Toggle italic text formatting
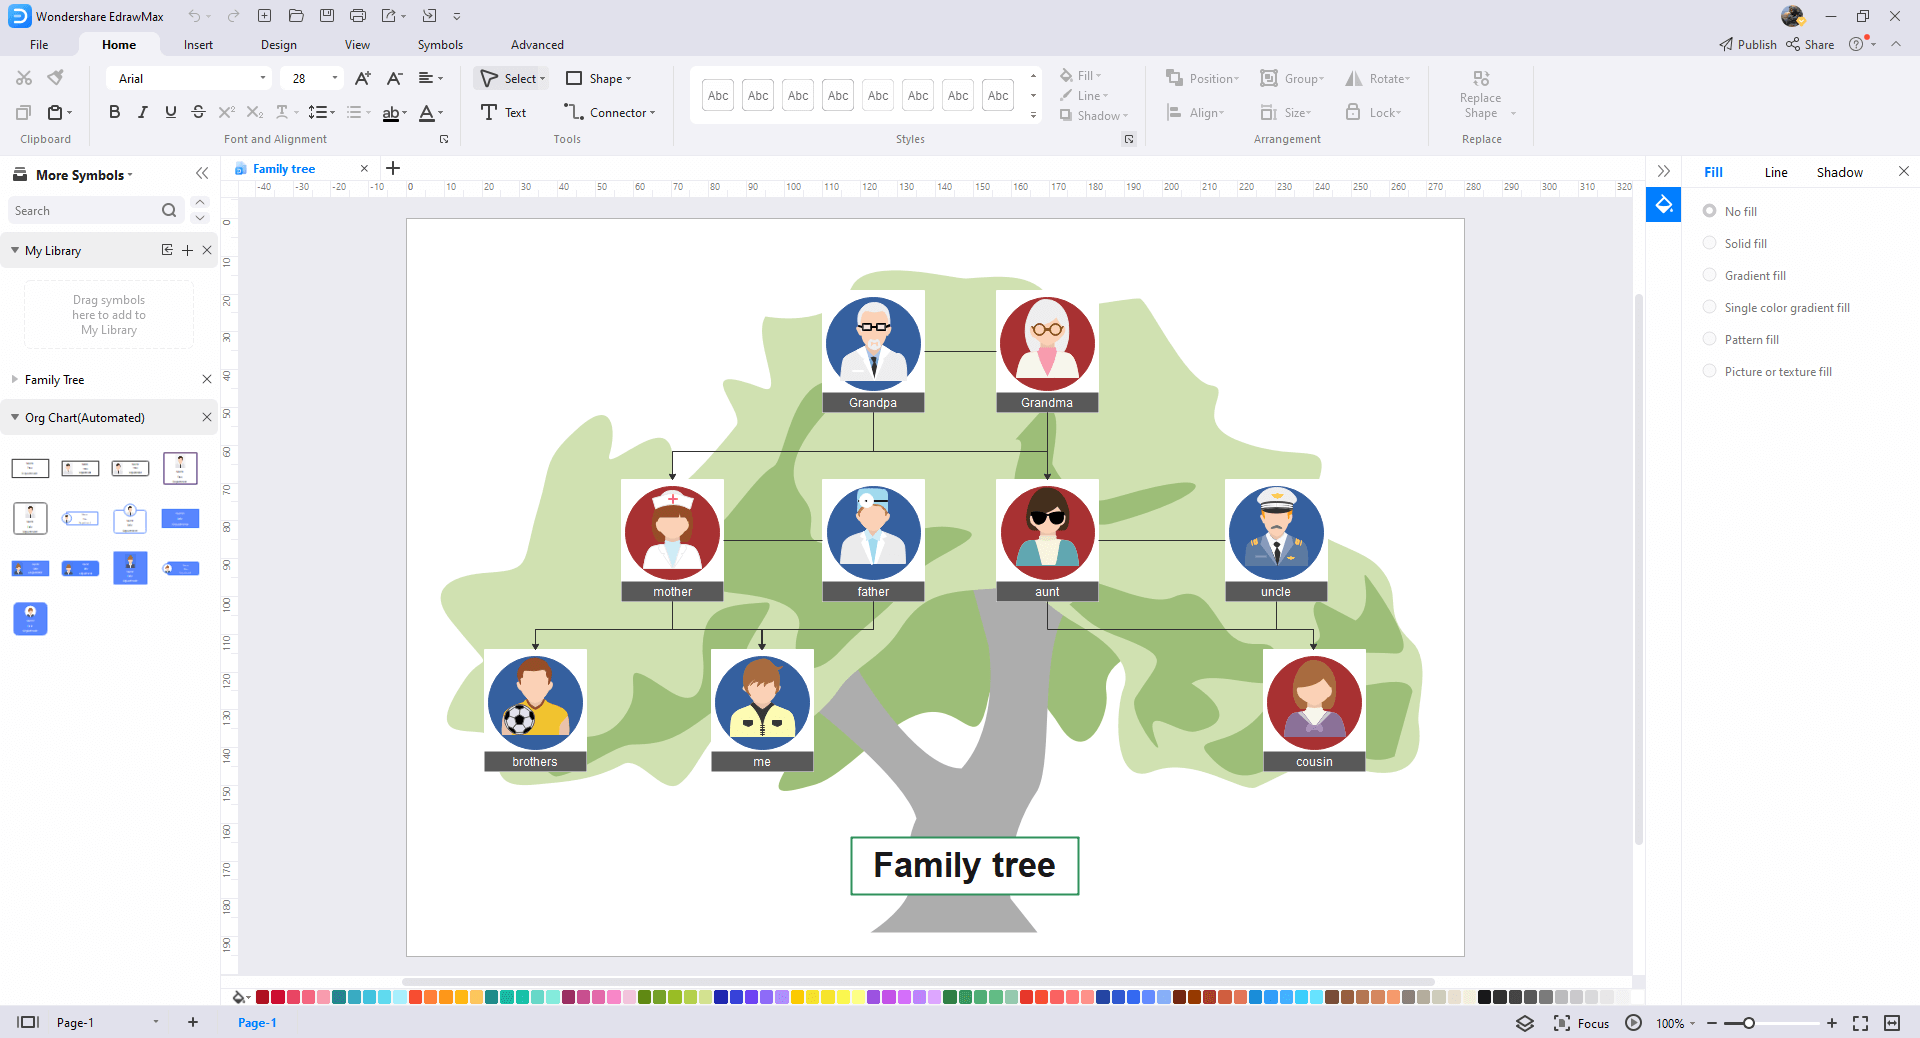 (142, 112)
